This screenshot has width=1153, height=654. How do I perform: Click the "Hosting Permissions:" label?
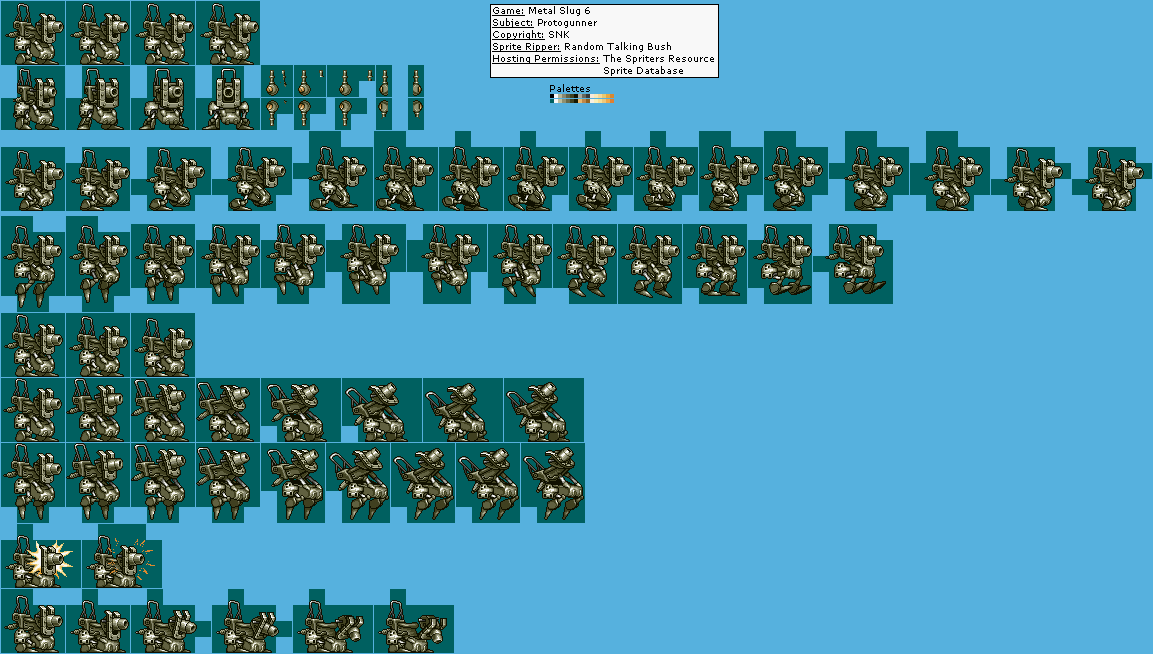(546, 58)
